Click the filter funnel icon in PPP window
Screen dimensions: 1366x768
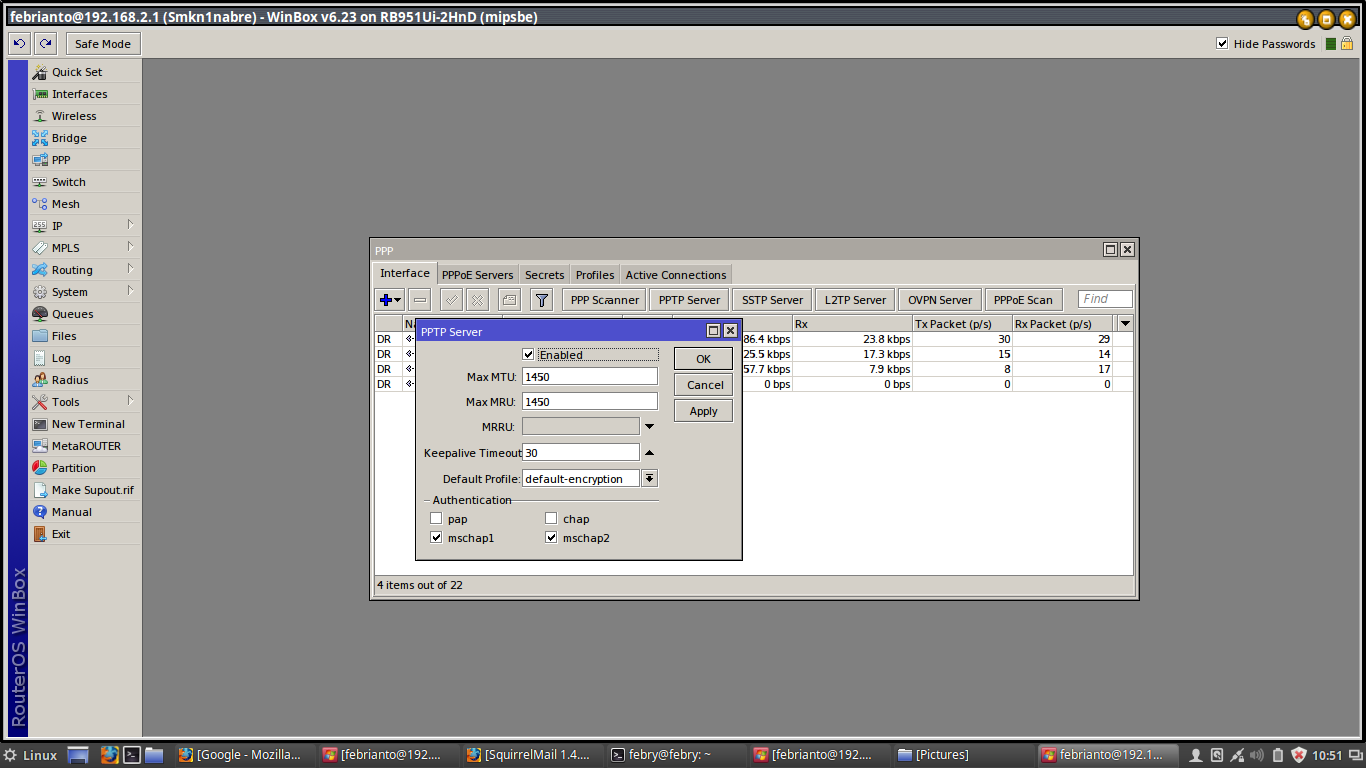541,299
